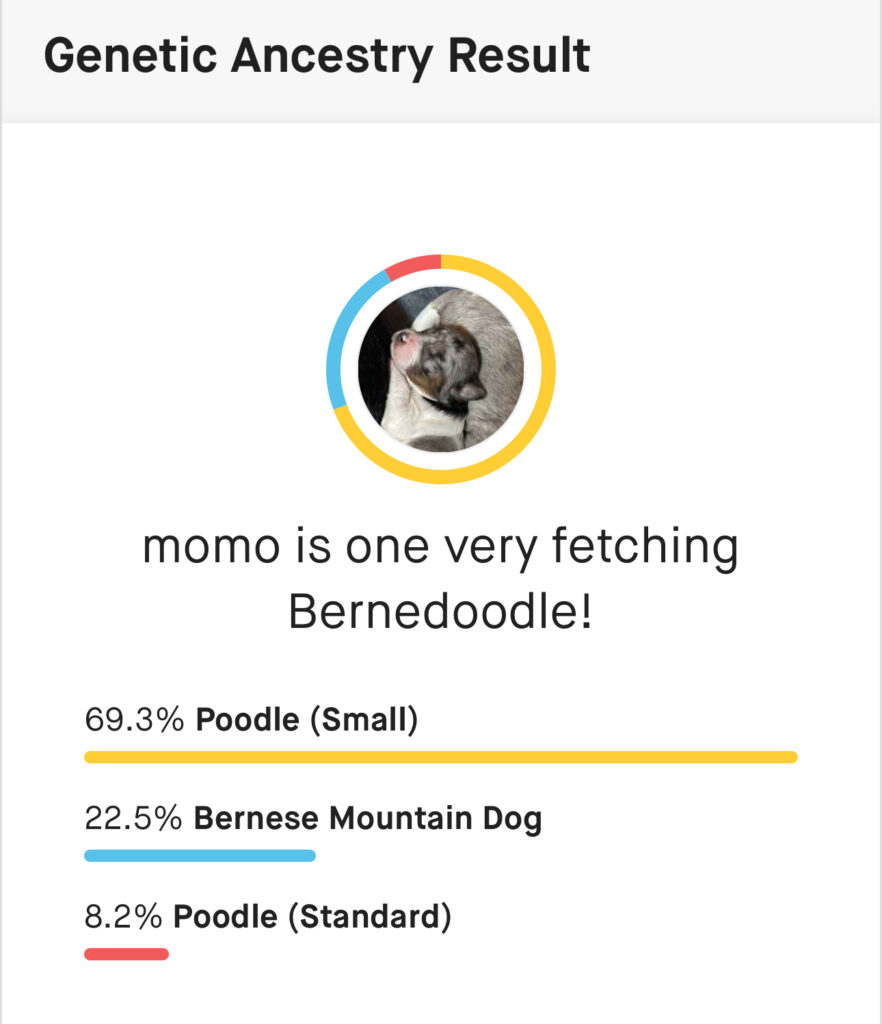Screen dimensions: 882x1024
Task: Click the red segment of the ancestry ring
Action: pyautogui.click(x=412, y=265)
